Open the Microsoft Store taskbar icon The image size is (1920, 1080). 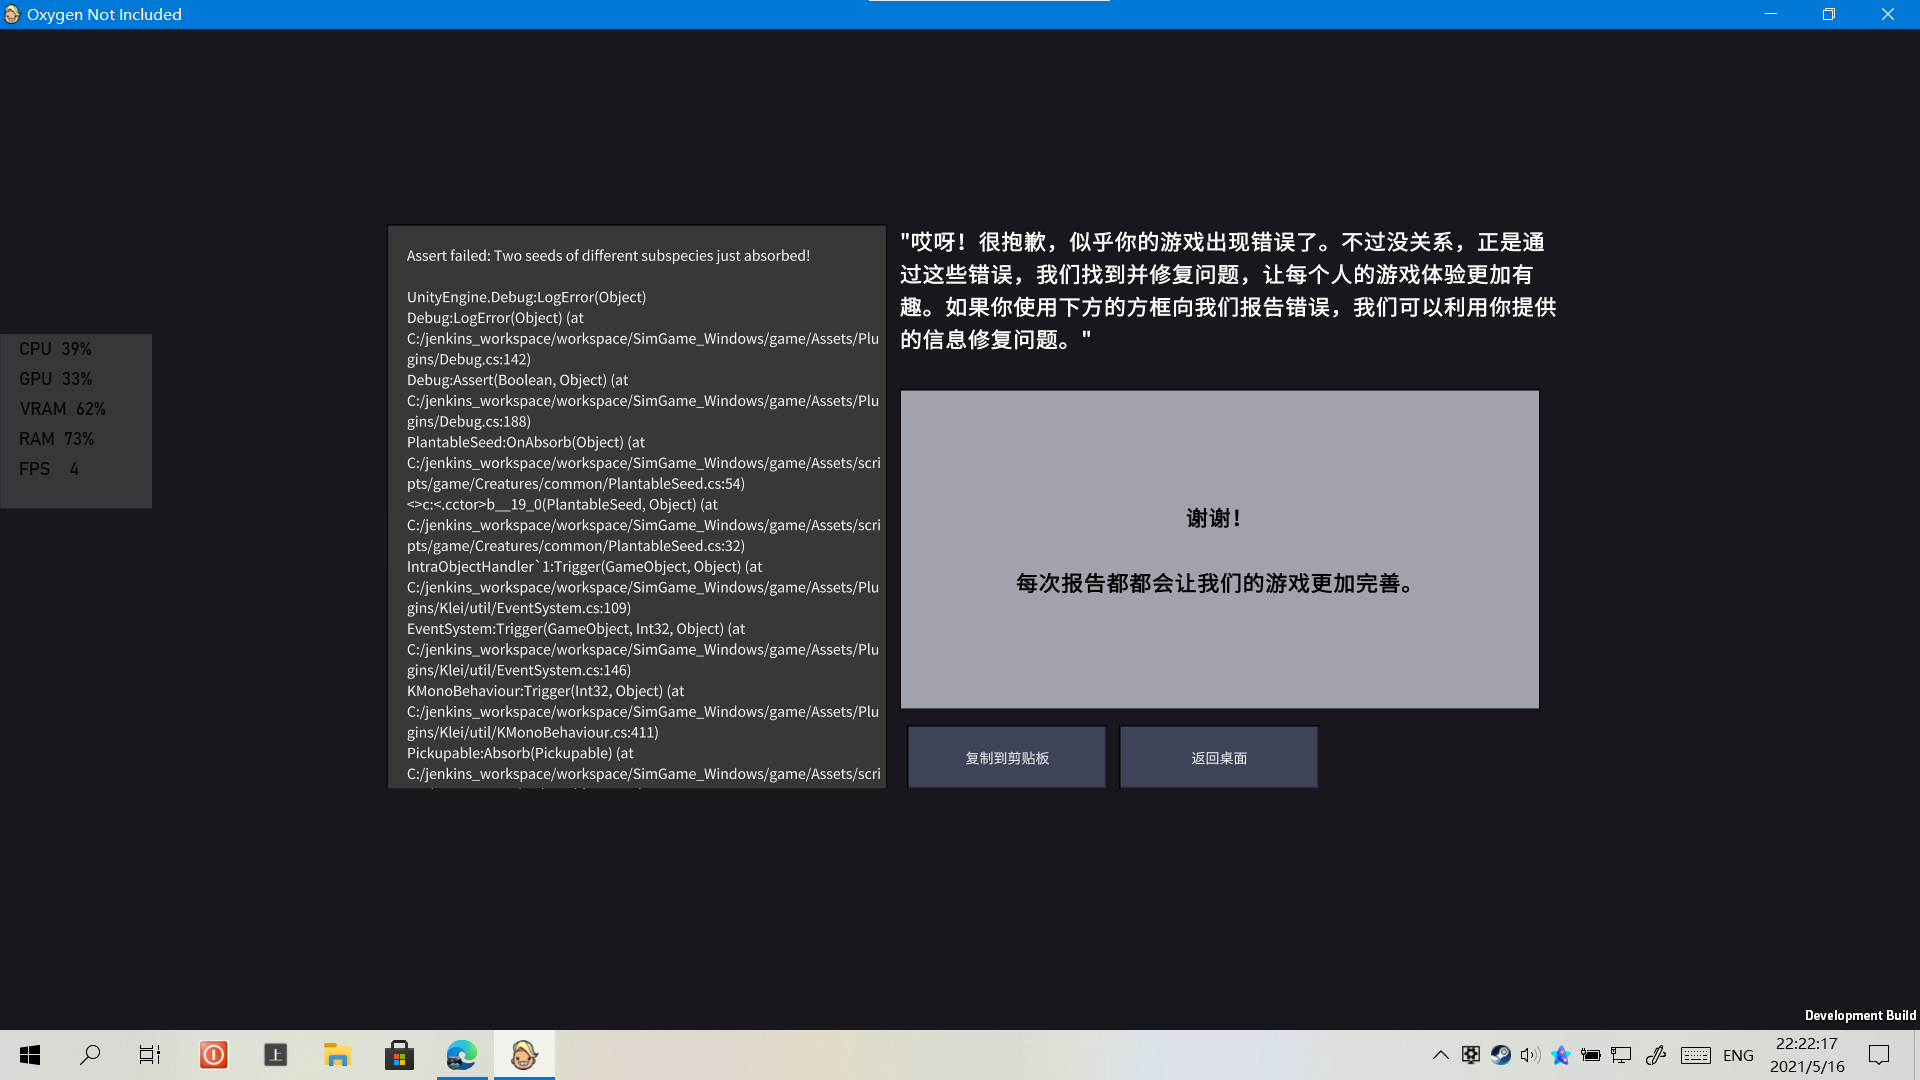399,1055
